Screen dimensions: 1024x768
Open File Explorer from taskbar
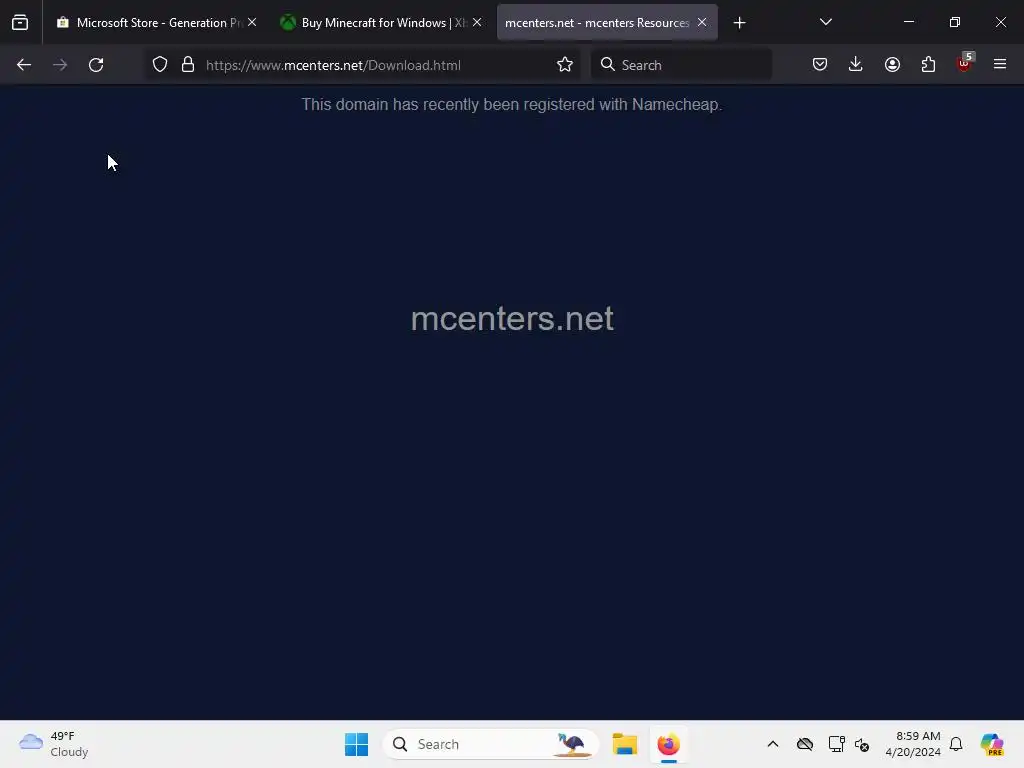pyautogui.click(x=624, y=744)
